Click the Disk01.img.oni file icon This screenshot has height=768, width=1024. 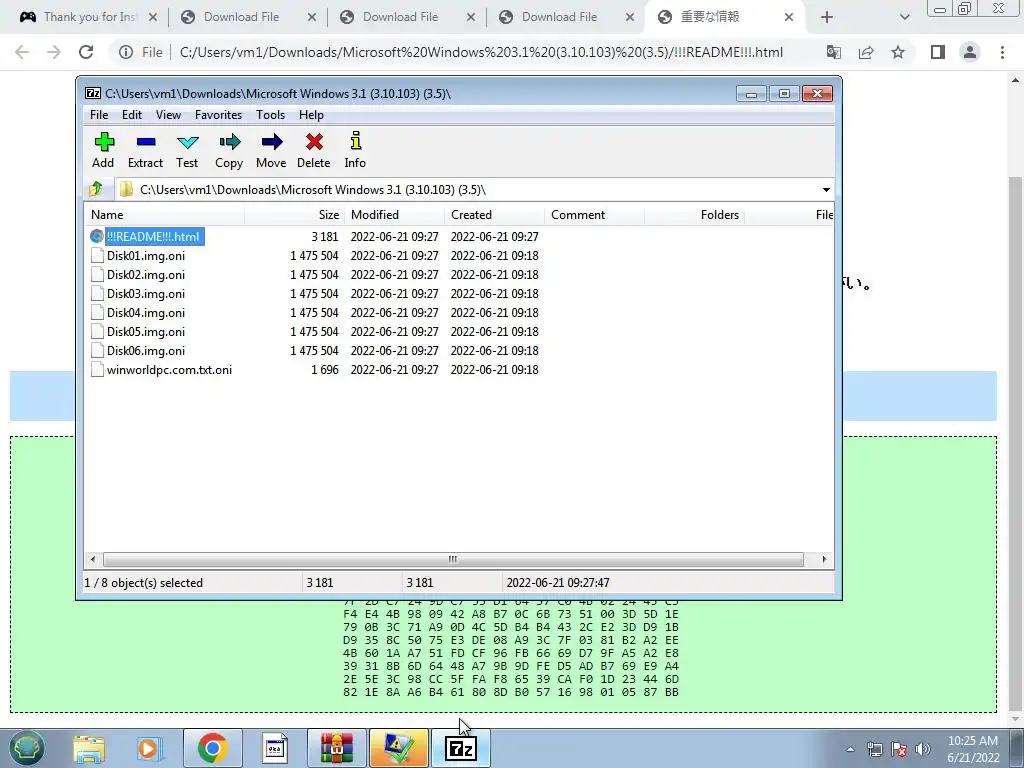point(97,255)
